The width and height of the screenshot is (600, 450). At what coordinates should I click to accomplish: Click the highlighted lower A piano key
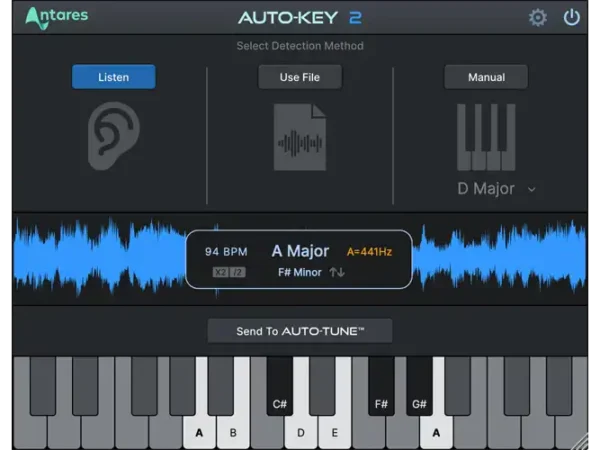point(199,433)
